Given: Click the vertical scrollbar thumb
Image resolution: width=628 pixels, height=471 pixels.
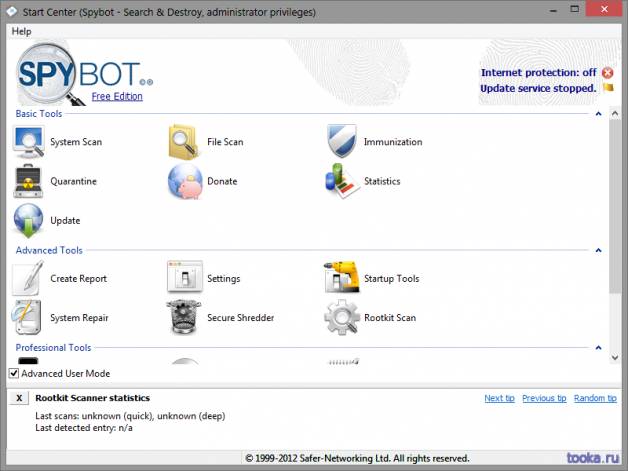Looking at the screenshot, I should pos(615,206).
